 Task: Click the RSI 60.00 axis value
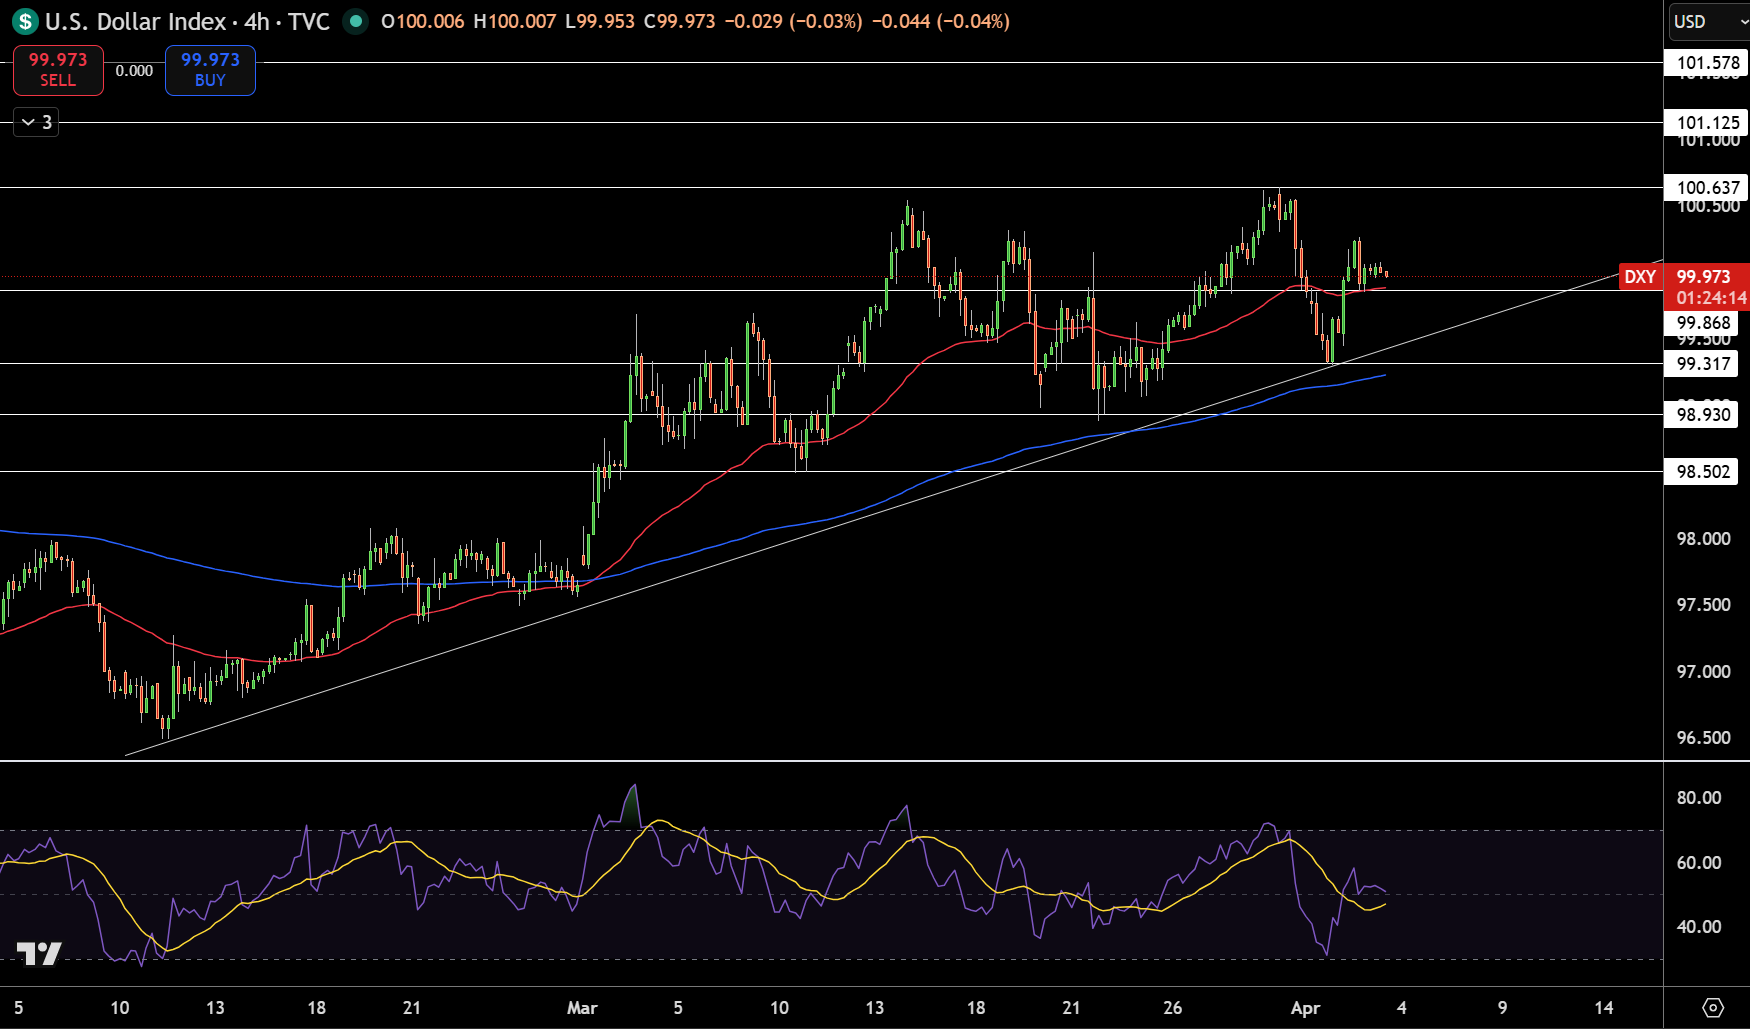click(1699, 863)
